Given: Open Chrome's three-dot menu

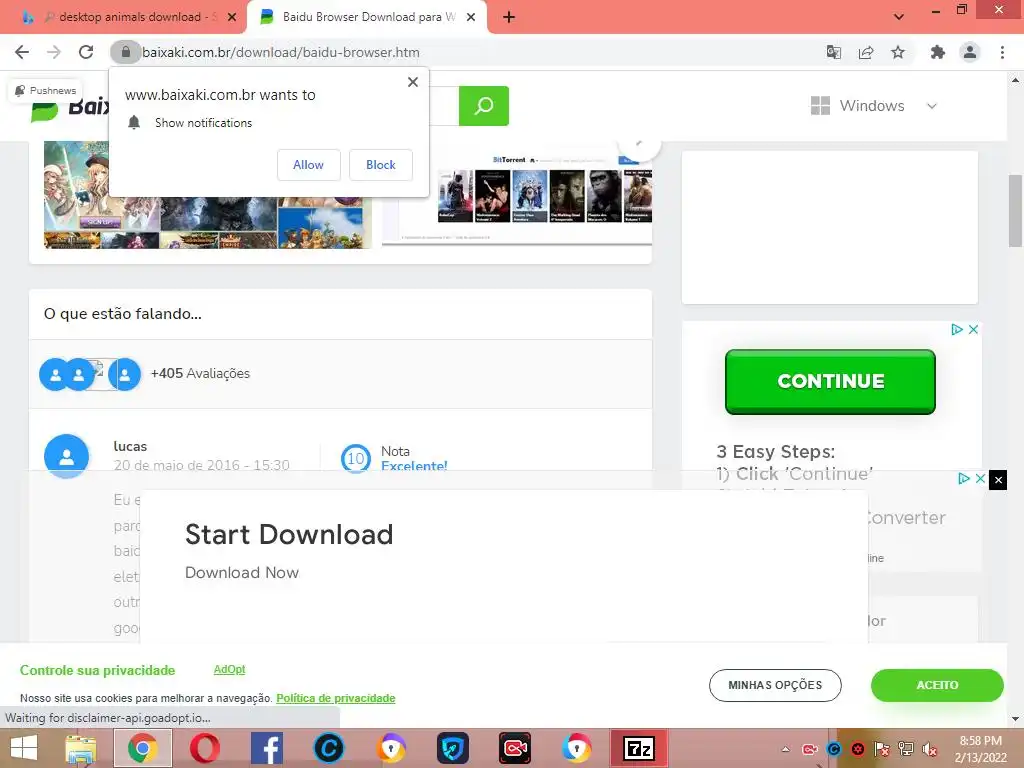Looking at the screenshot, I should pyautogui.click(x=1002, y=52).
